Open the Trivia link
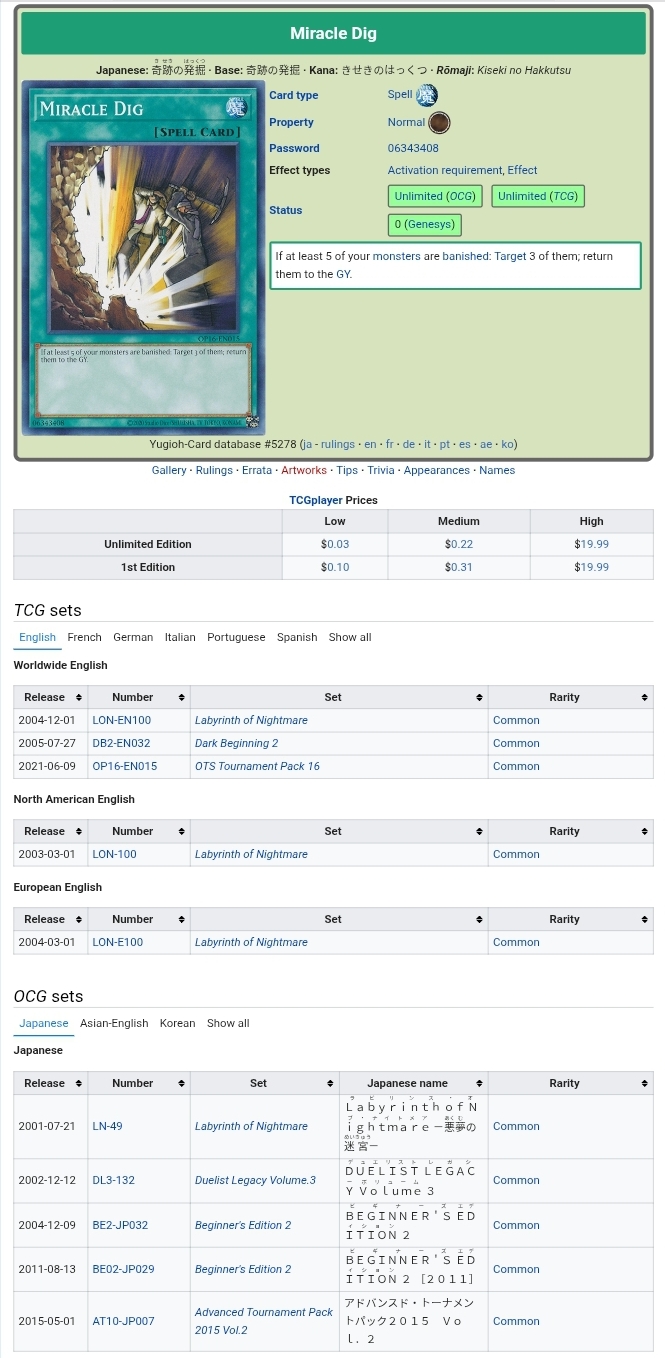The width and height of the screenshot is (665, 1358). [x=381, y=470]
